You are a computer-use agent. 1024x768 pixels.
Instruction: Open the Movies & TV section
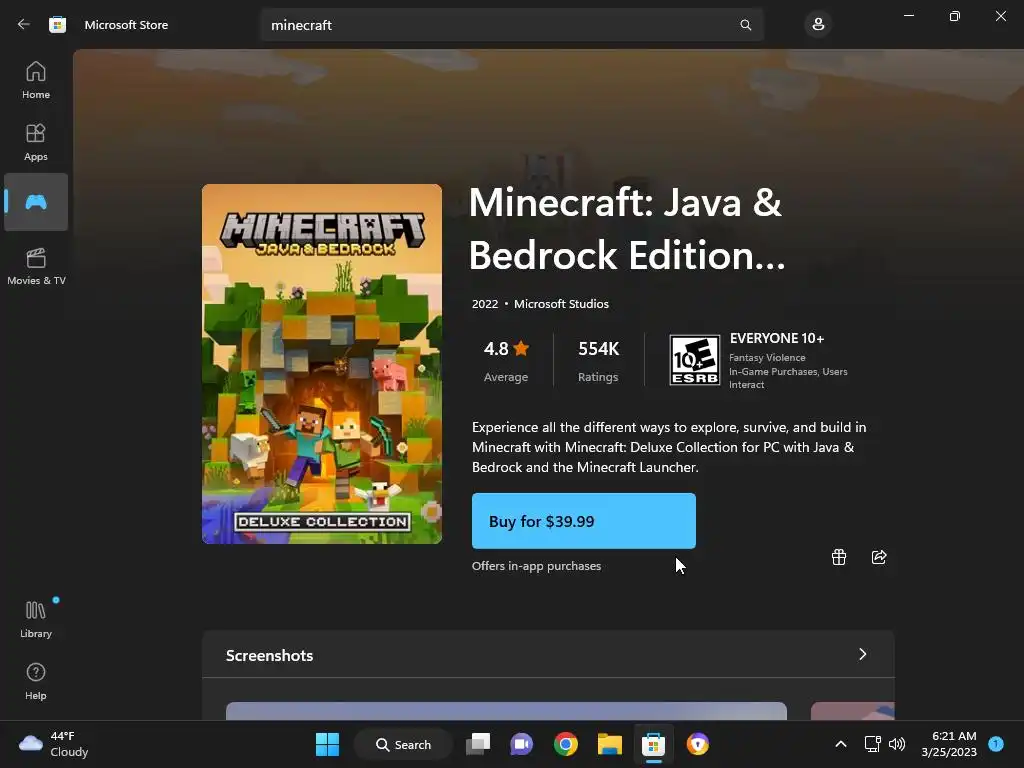[36, 266]
